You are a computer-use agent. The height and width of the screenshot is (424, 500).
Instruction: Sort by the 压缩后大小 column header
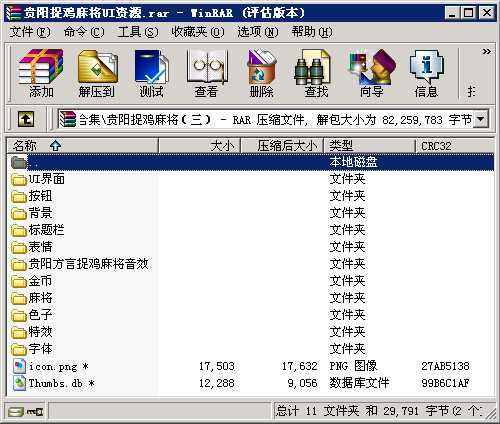(282, 146)
